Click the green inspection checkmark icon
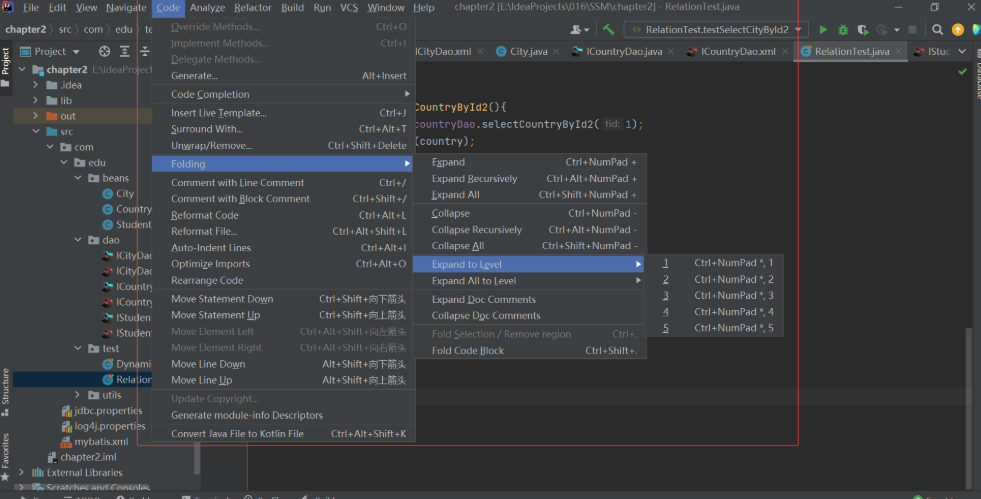 [x=962, y=72]
